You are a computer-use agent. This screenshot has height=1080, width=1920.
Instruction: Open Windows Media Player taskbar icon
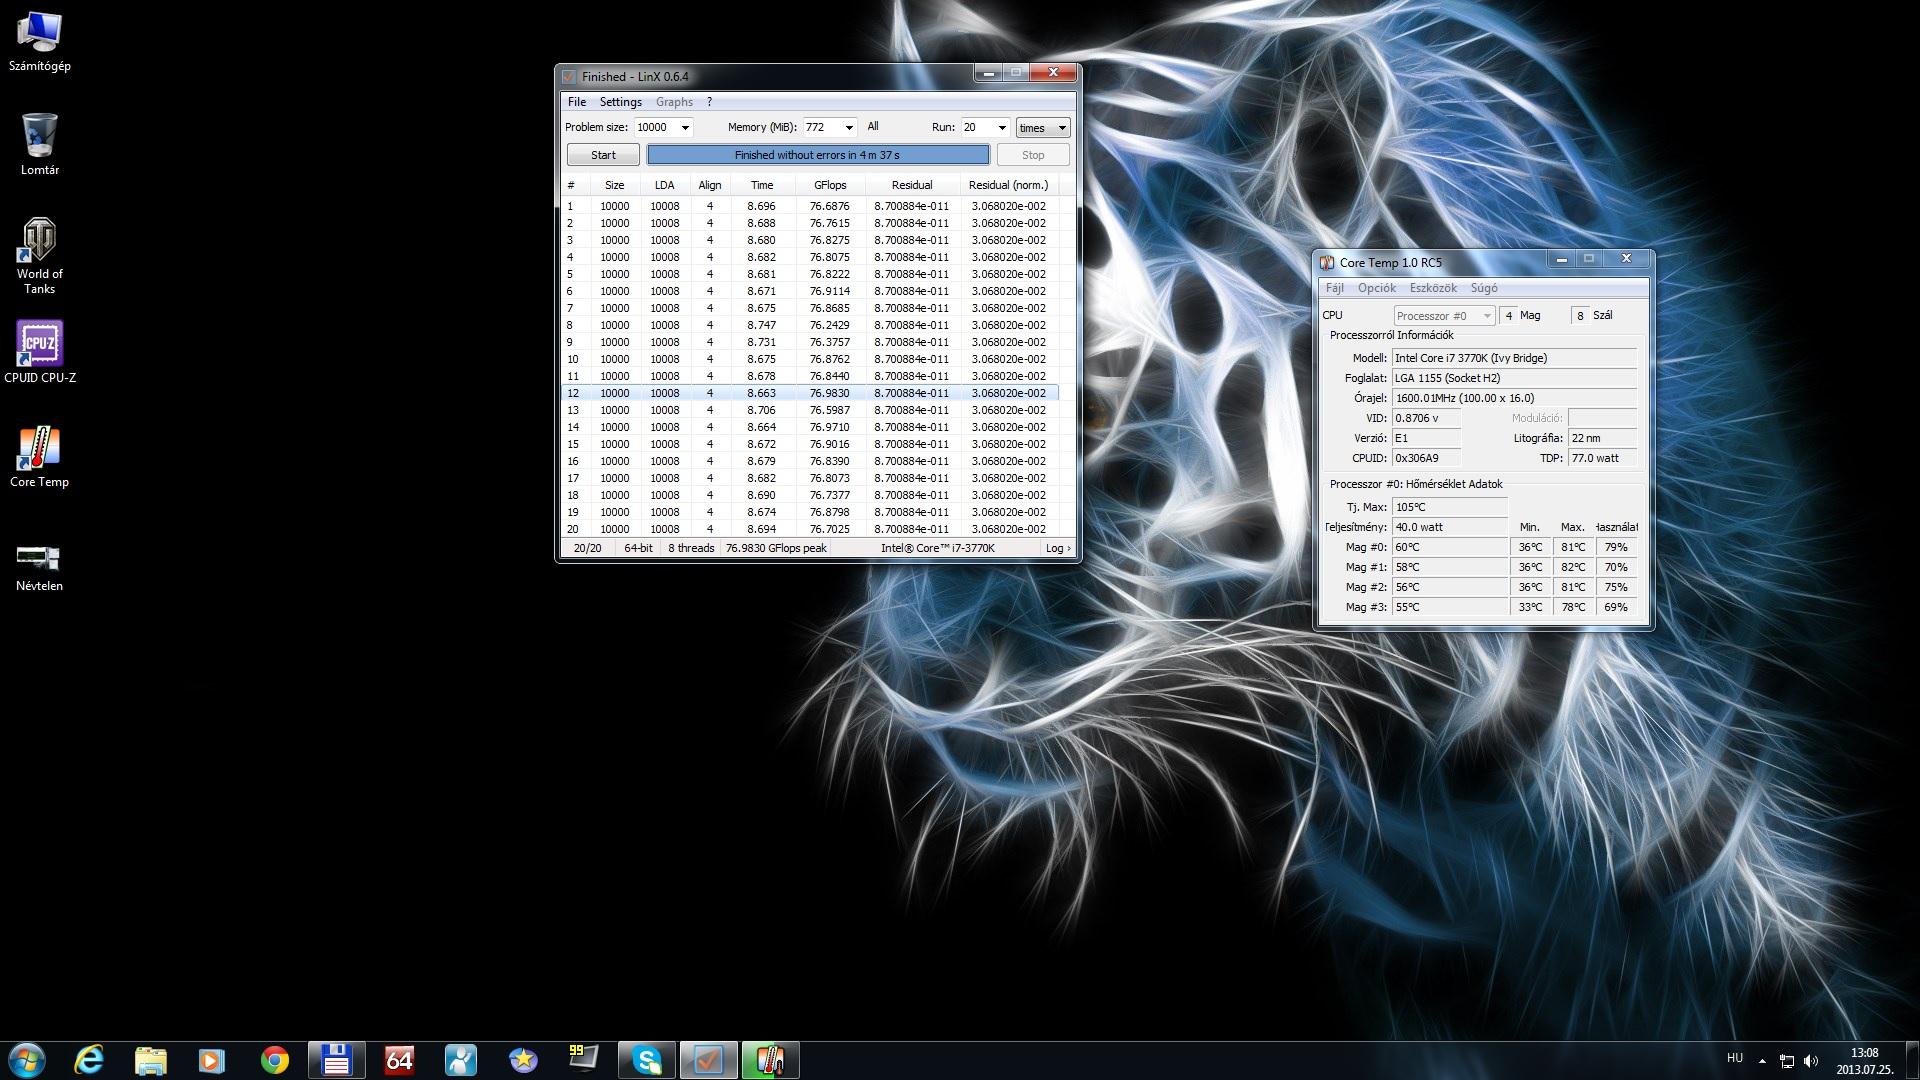click(212, 1060)
